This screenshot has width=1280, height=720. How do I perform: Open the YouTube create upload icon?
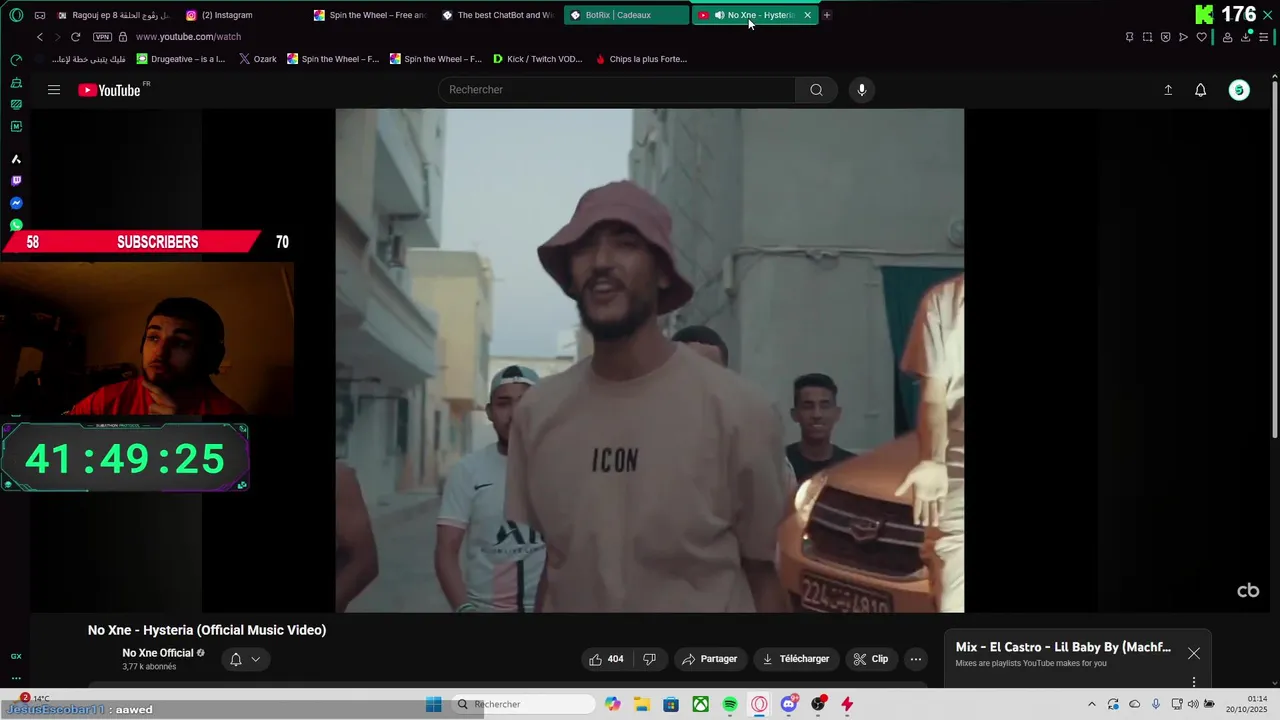point(1168,90)
